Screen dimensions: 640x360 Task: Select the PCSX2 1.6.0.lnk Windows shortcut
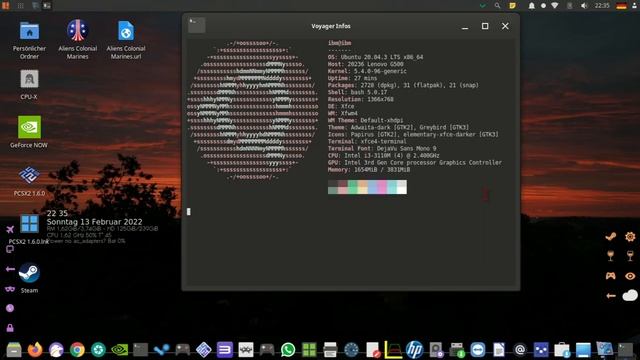29,229
